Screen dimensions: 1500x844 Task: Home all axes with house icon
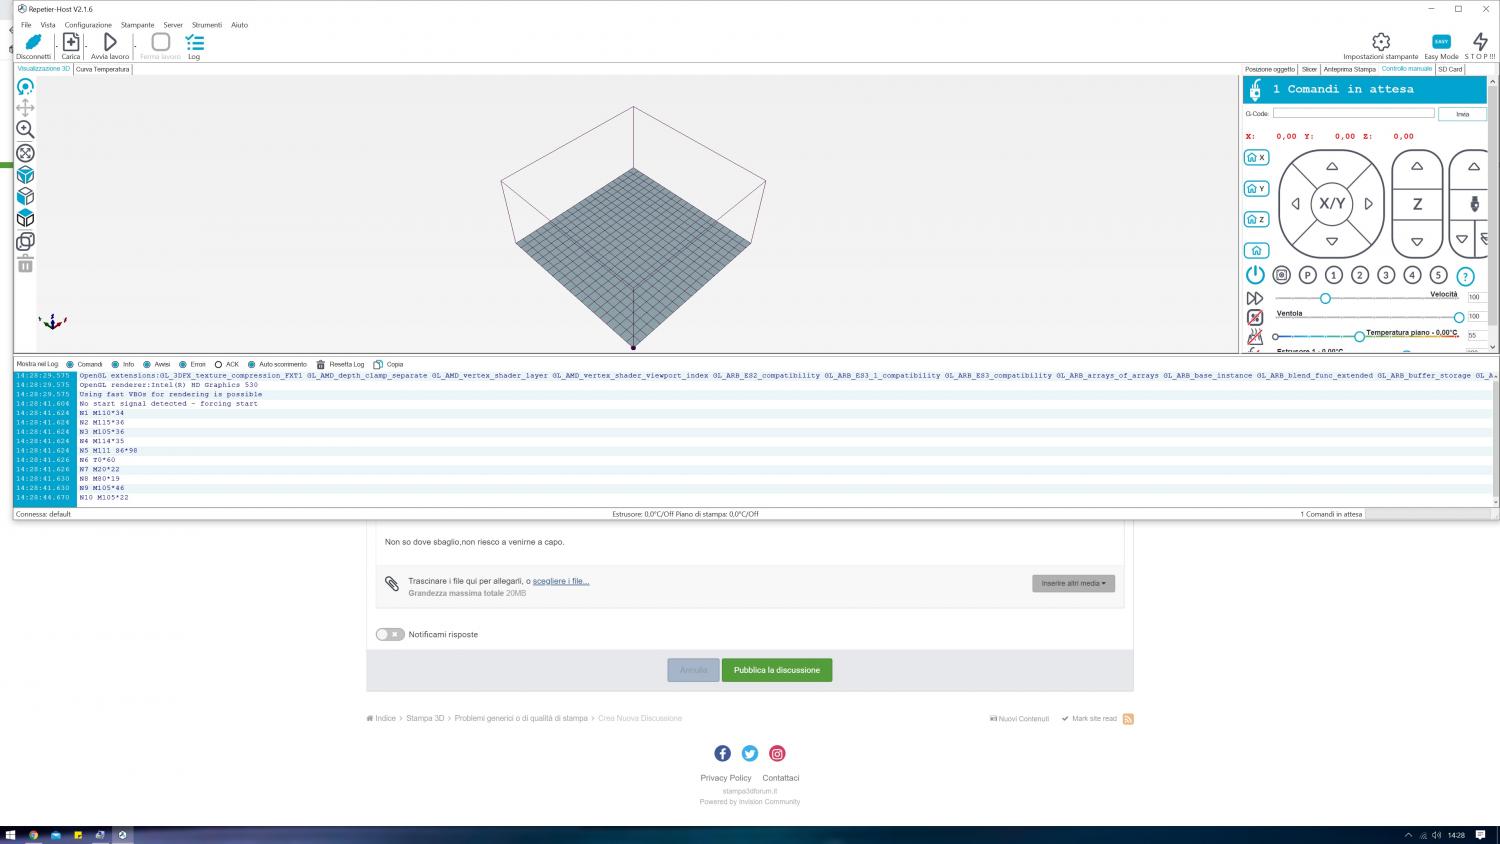point(1256,250)
